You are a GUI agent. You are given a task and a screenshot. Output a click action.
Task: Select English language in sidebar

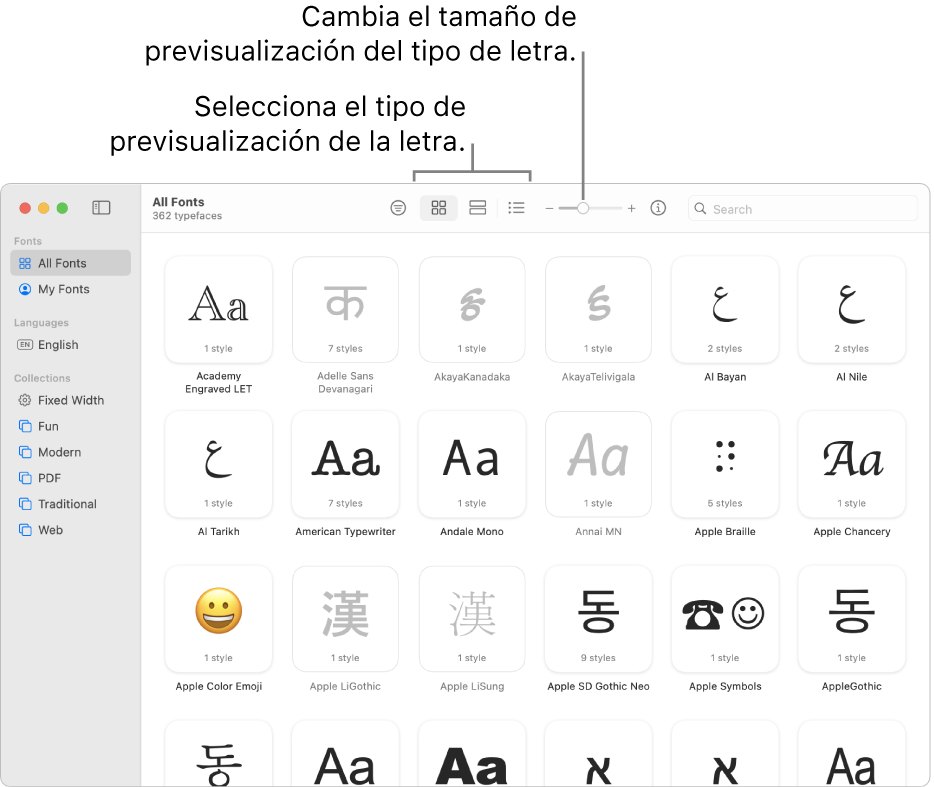pos(70,344)
